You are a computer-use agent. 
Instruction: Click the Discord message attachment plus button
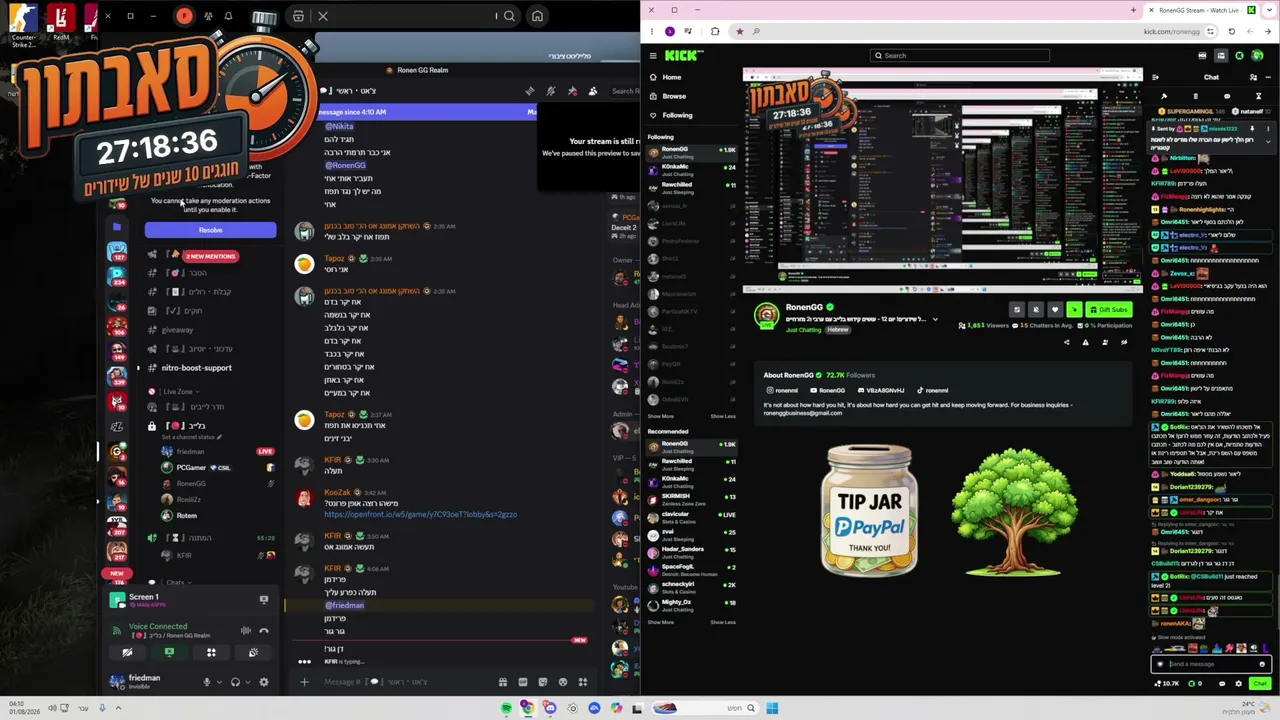(x=304, y=682)
